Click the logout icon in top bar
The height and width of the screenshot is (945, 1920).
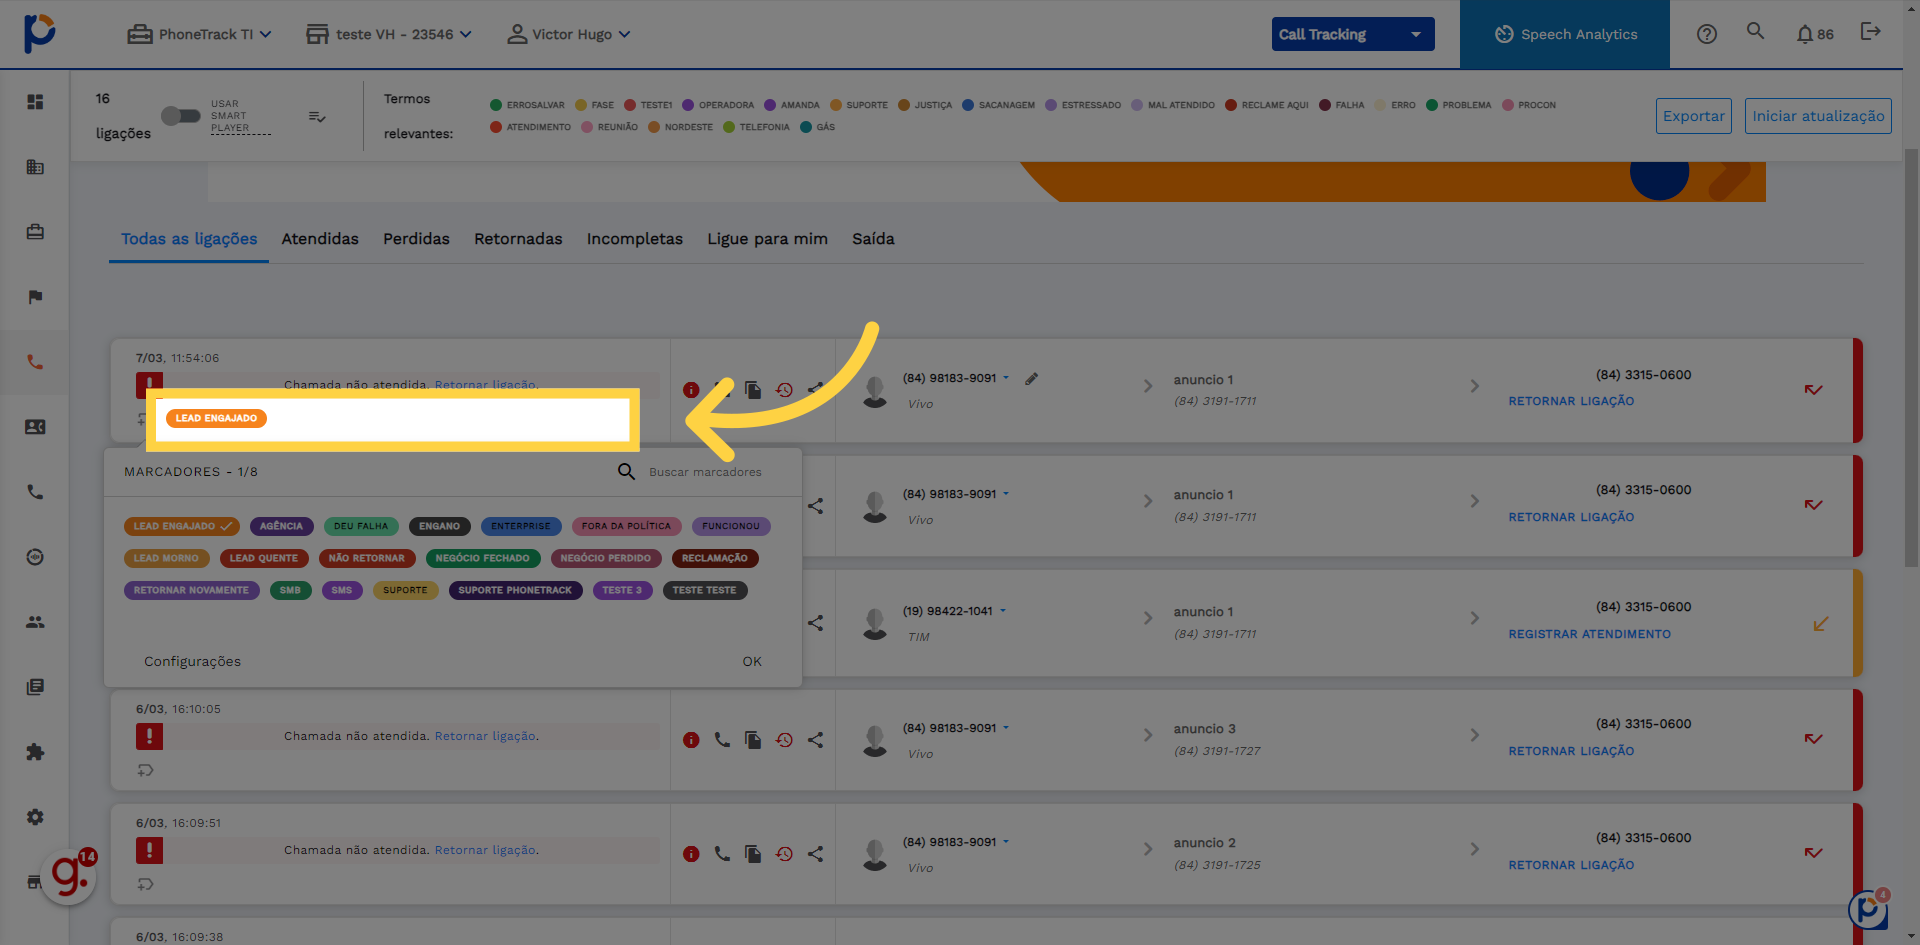pos(1870,32)
